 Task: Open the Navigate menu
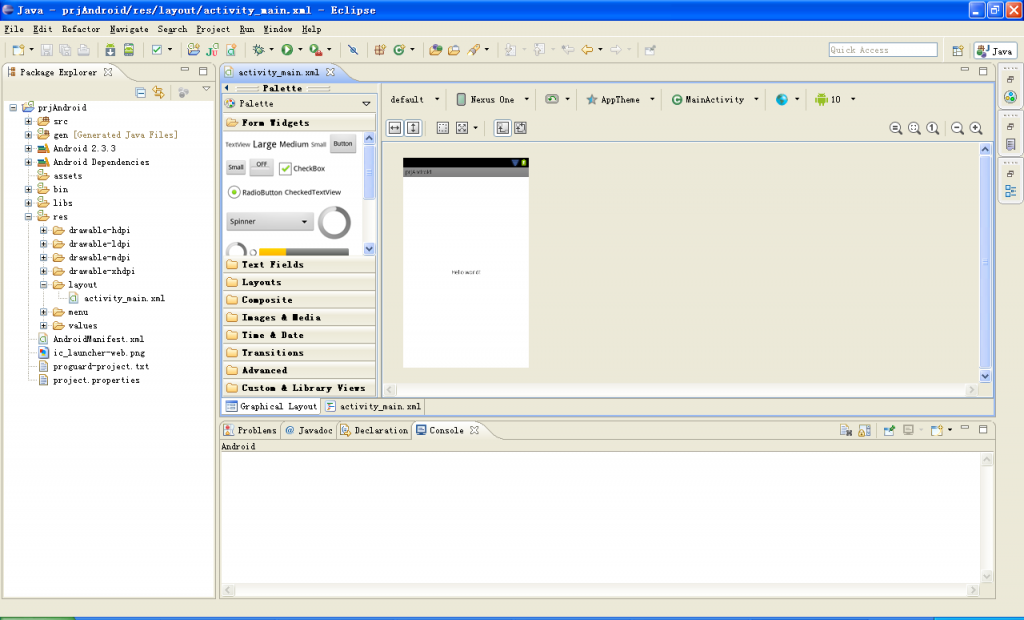[x=129, y=29]
